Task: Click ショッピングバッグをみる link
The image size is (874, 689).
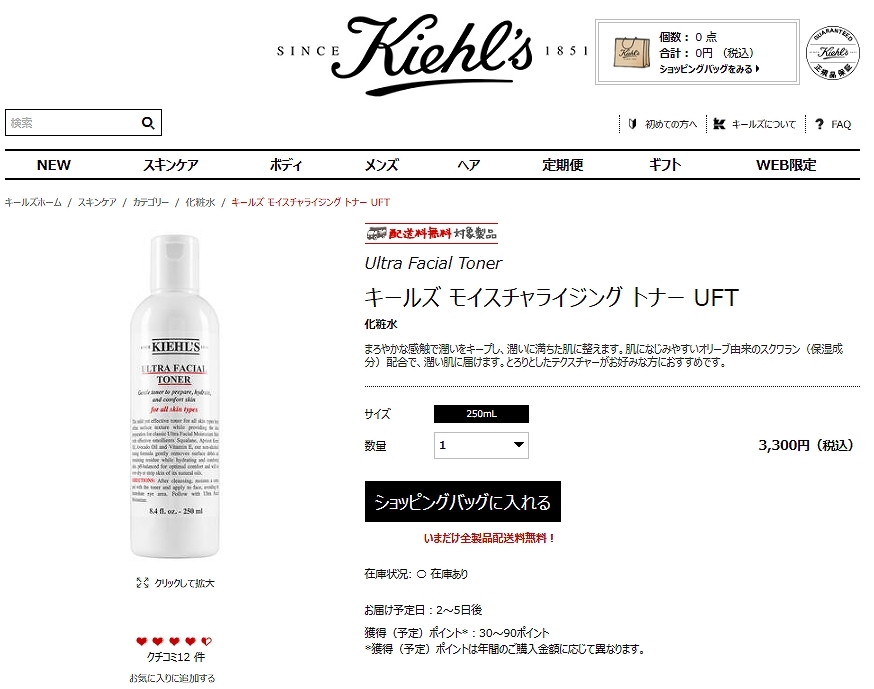Action: [x=709, y=69]
